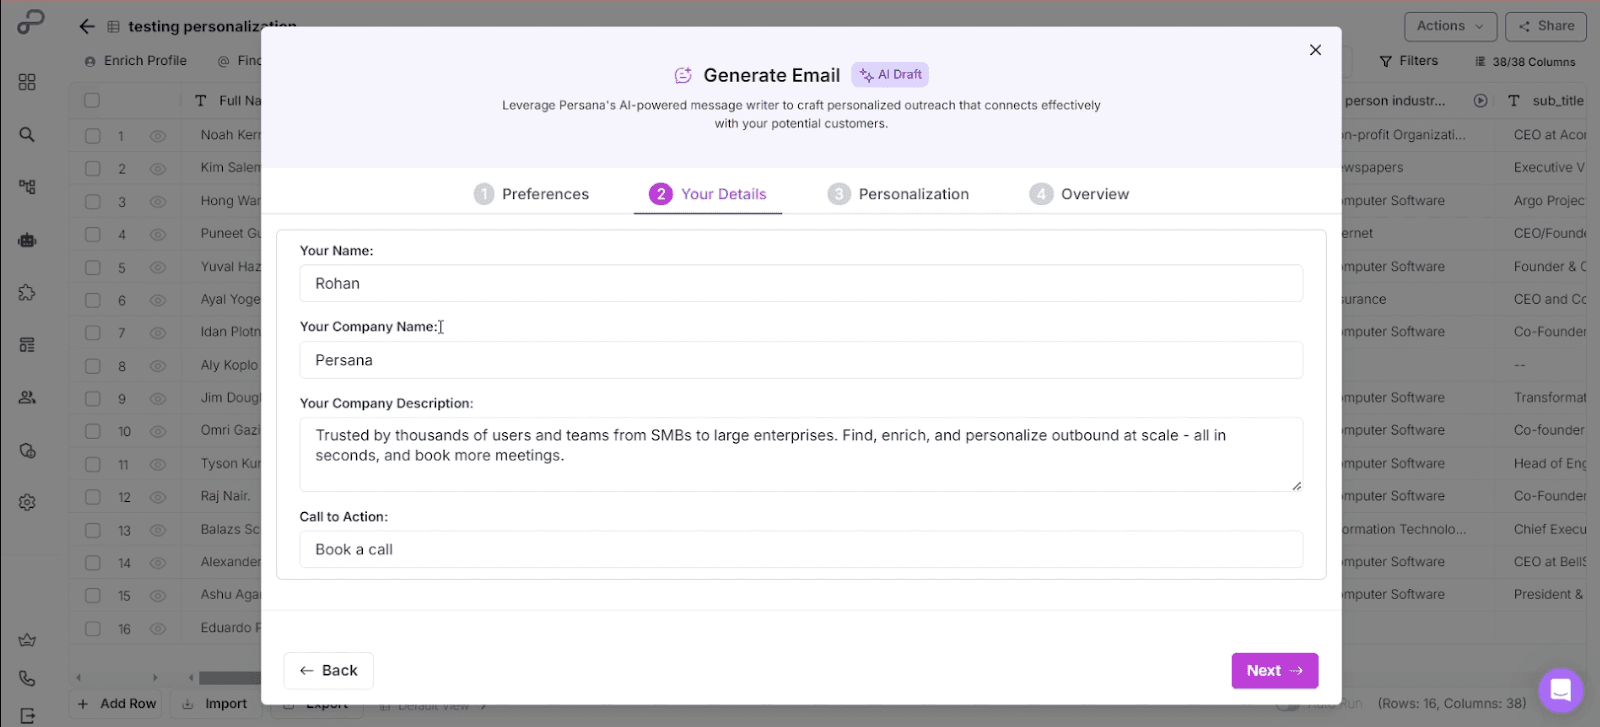Select the Your Details step
Image resolution: width=1600 pixels, height=727 pixels.
pos(708,194)
